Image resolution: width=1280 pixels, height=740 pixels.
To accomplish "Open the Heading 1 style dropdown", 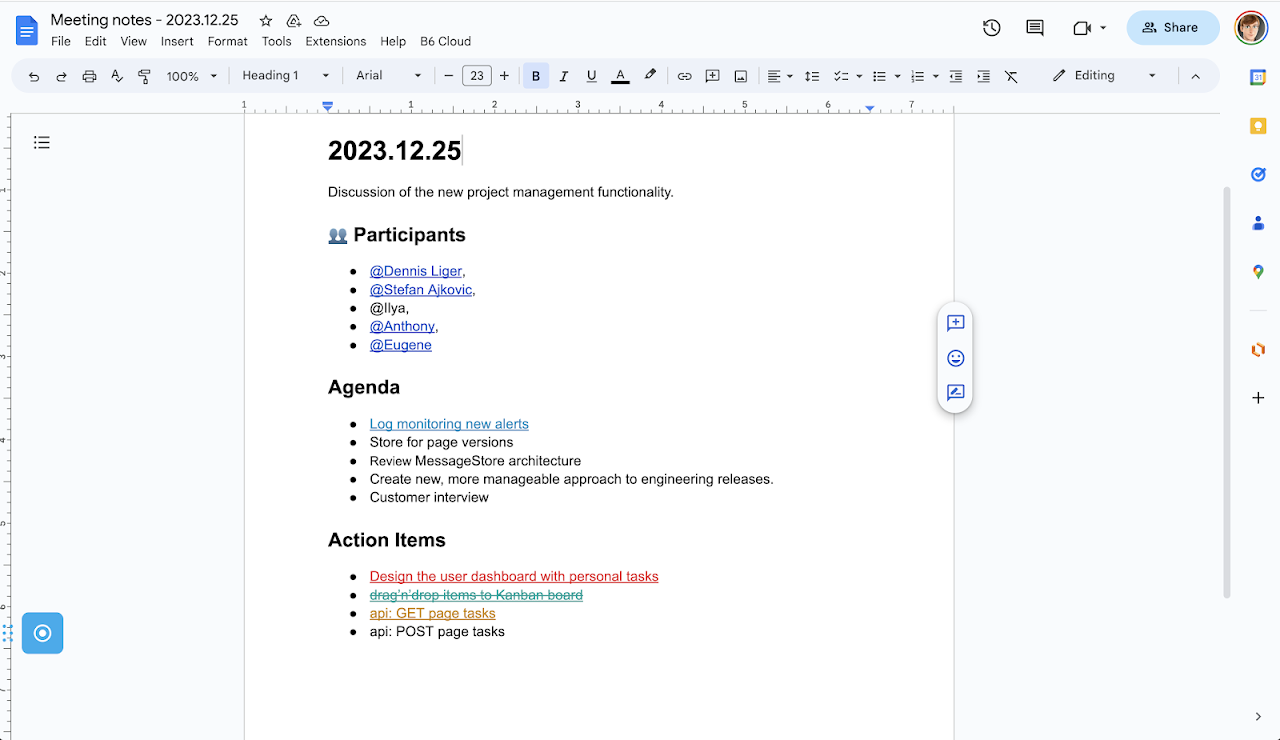I will coord(285,76).
